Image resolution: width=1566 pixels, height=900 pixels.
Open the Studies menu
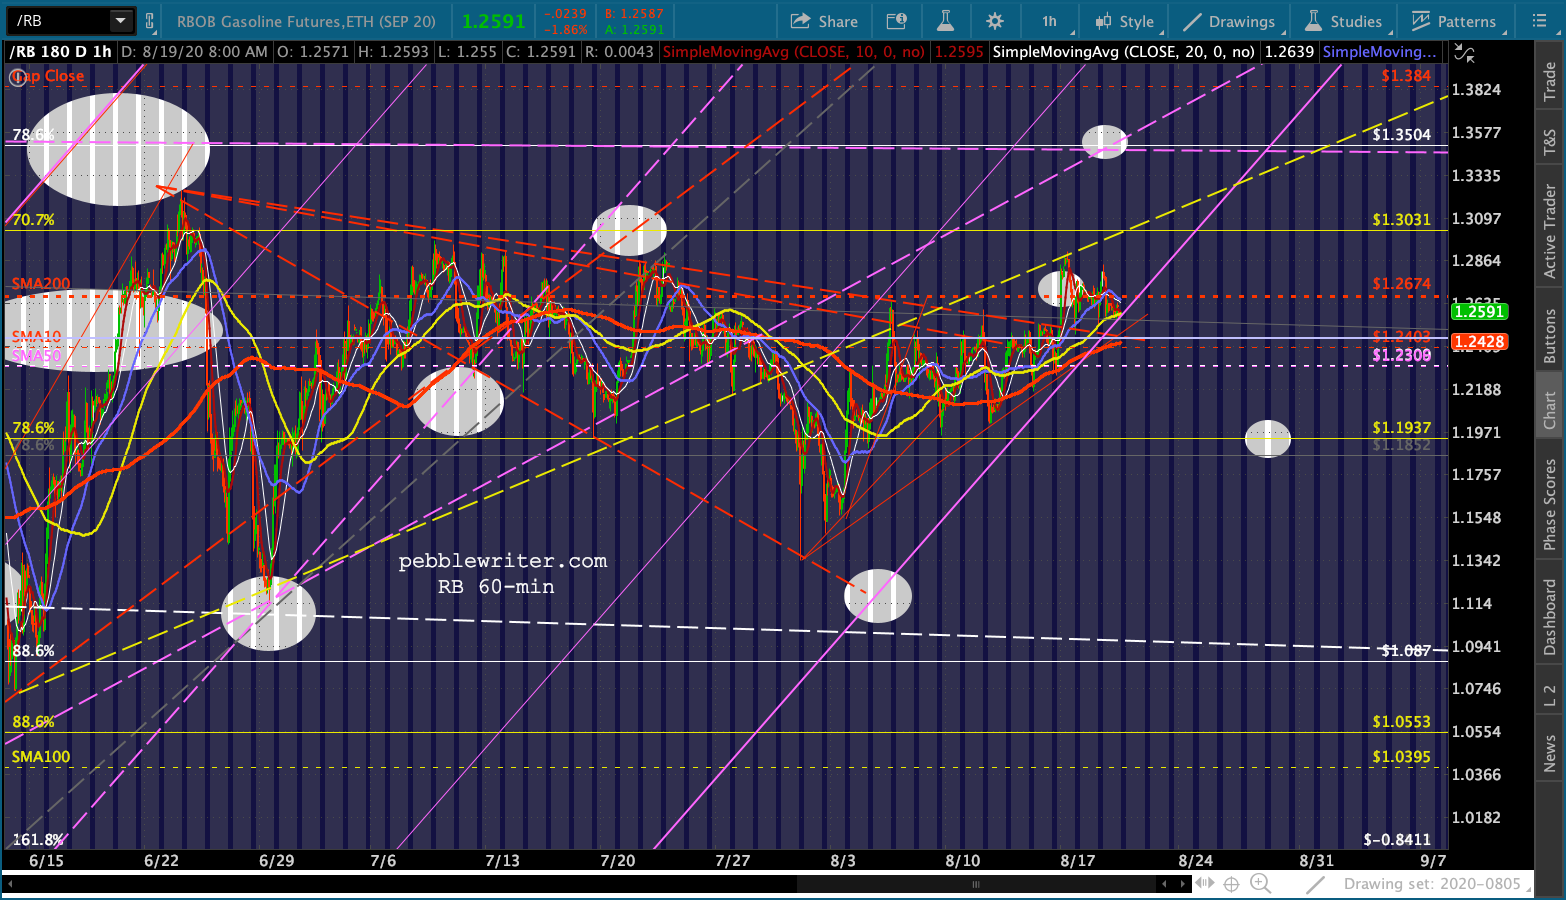point(1345,21)
